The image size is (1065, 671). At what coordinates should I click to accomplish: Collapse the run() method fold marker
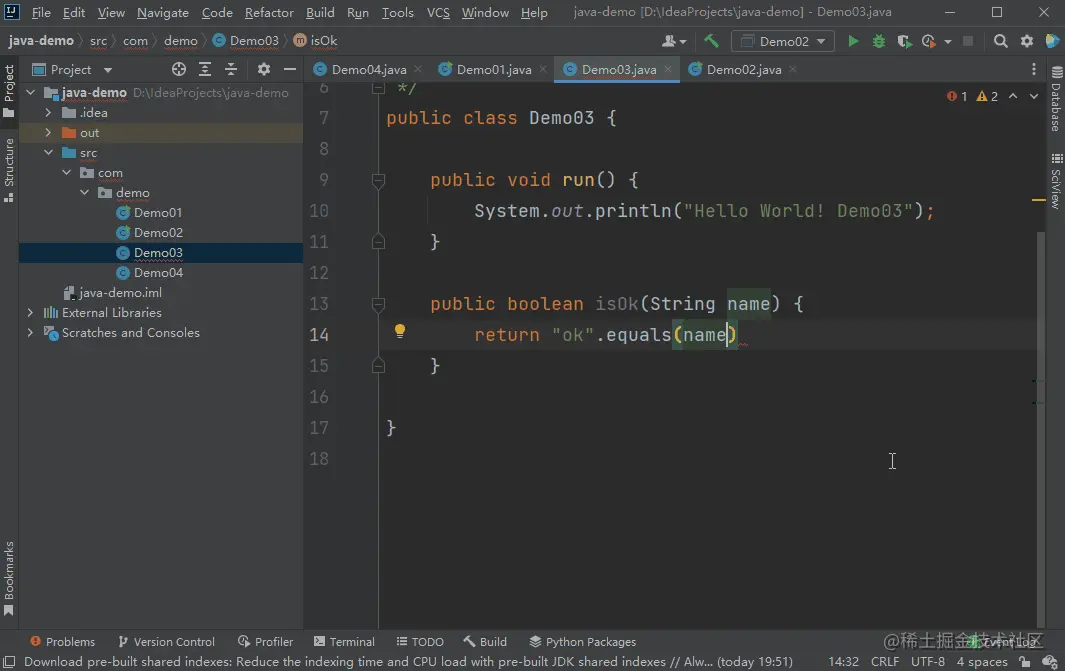pos(378,180)
